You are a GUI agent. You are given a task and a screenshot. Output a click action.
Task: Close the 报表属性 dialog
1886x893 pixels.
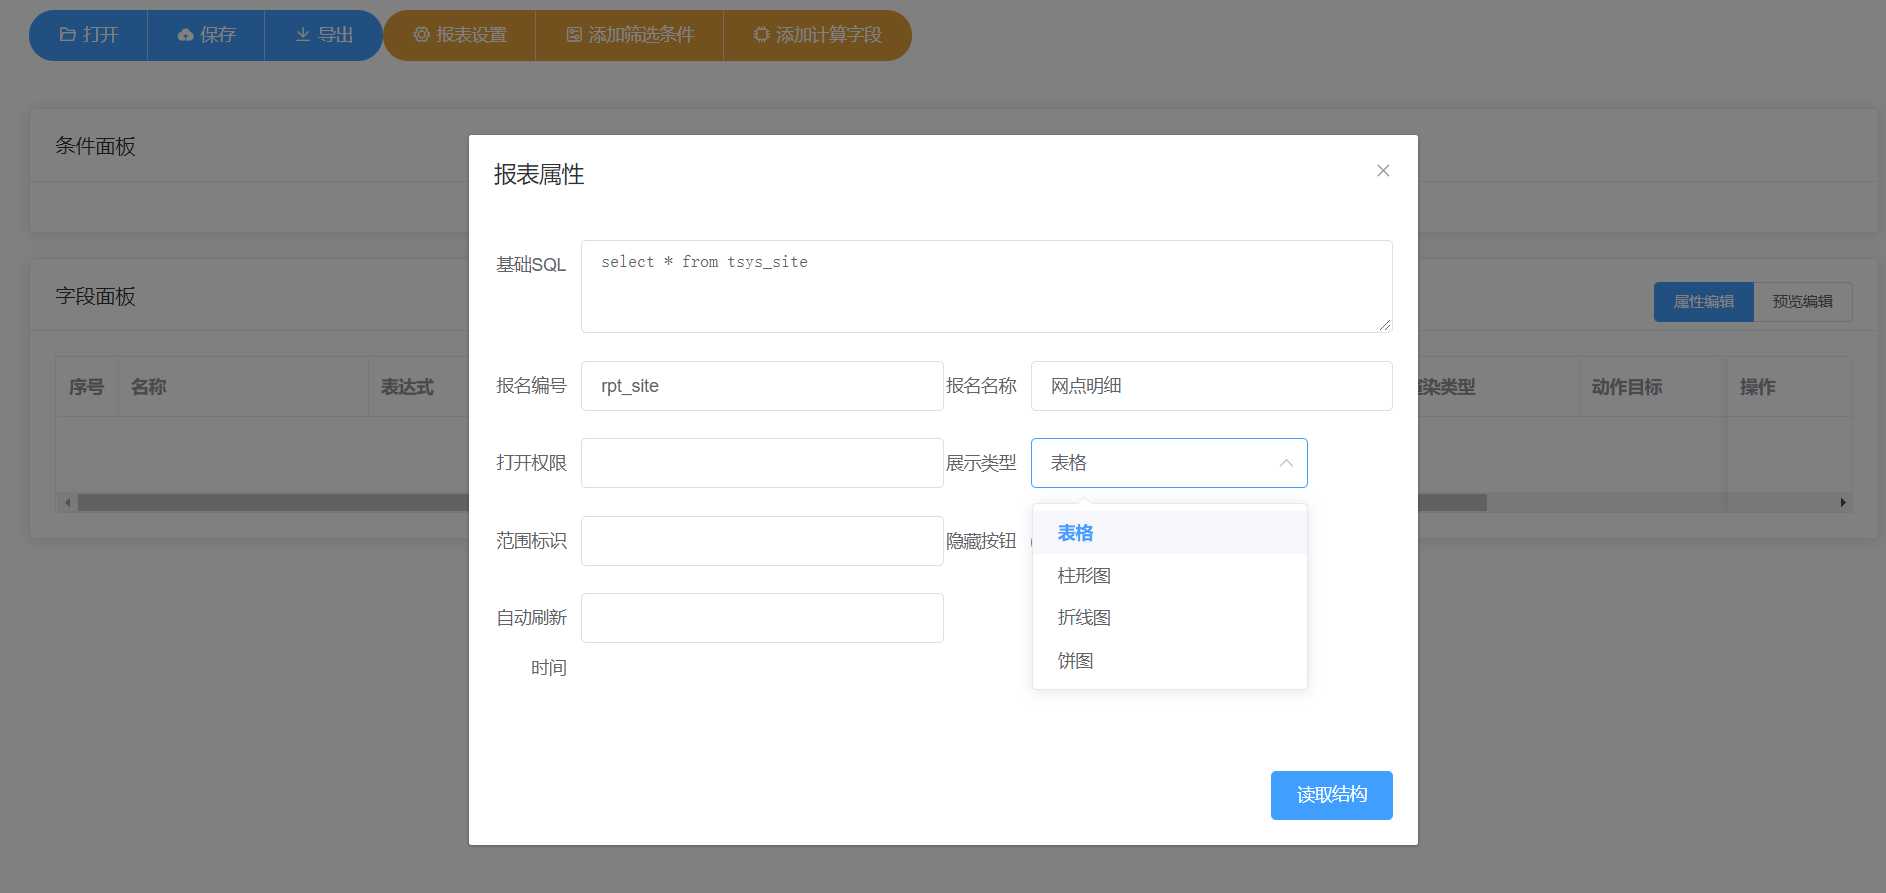(1383, 171)
